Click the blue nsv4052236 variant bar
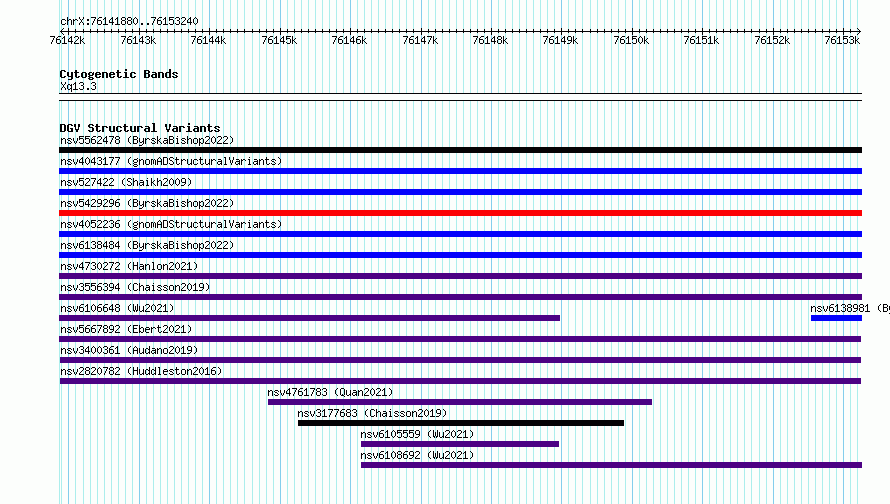 click(x=460, y=234)
